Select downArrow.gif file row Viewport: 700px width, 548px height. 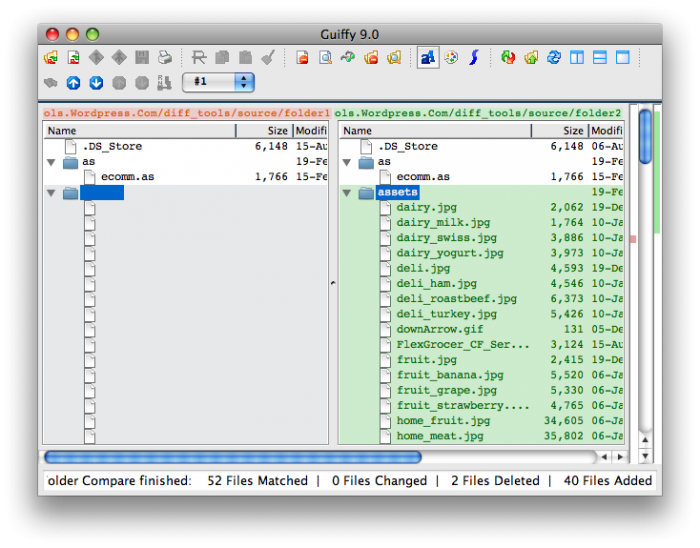coord(482,329)
